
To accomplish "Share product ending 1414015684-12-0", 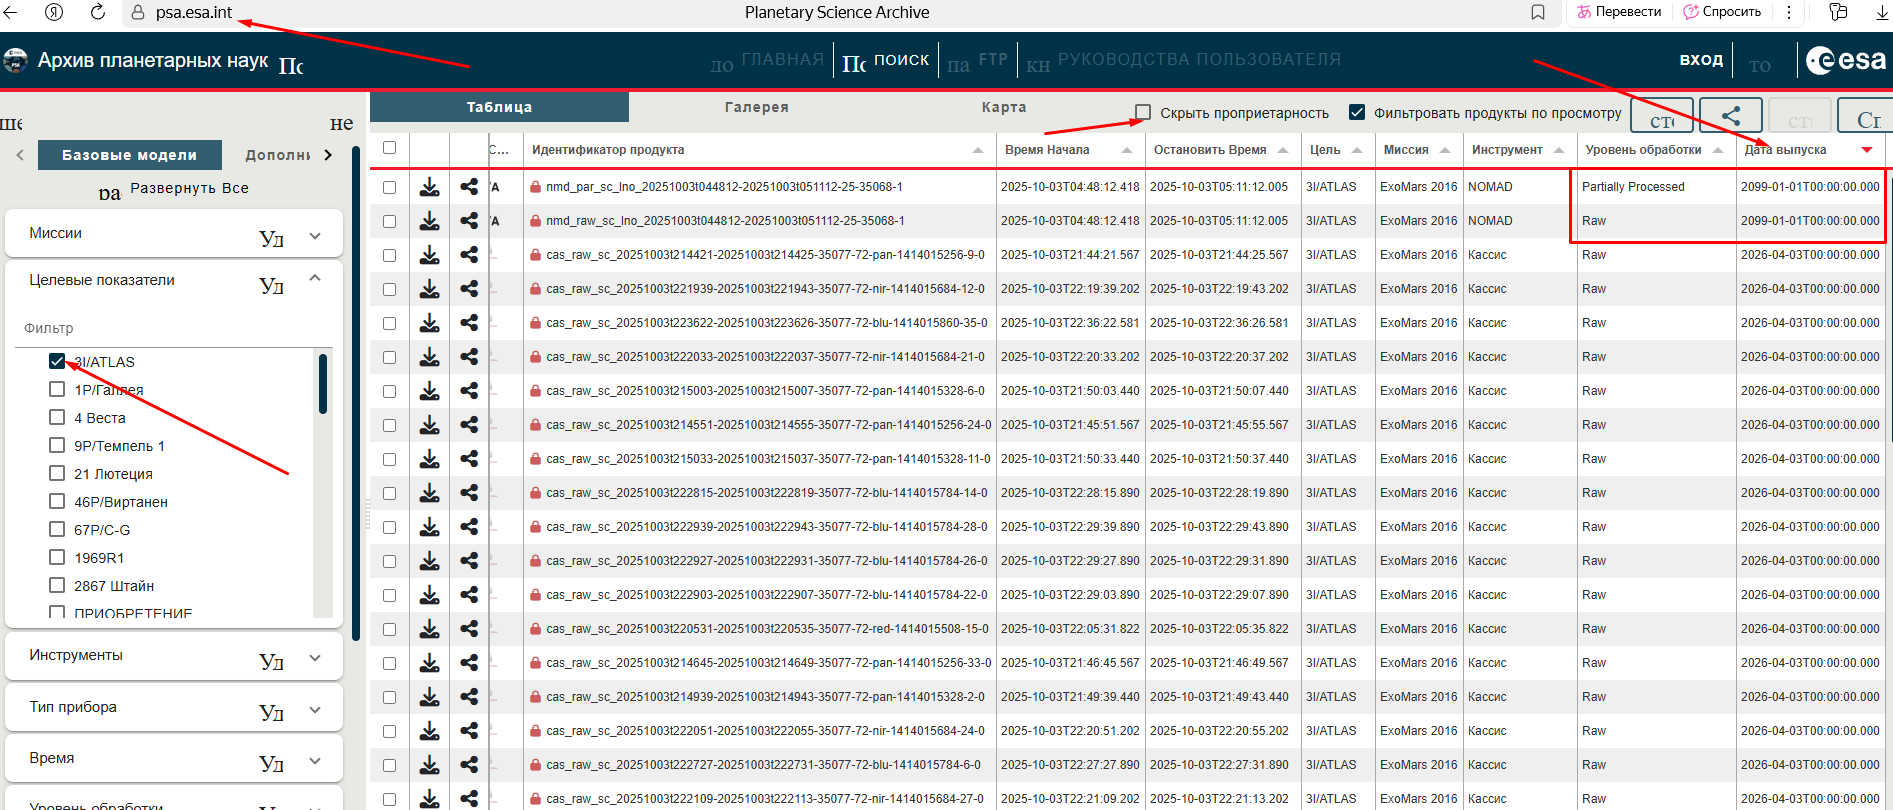I will tap(469, 289).
